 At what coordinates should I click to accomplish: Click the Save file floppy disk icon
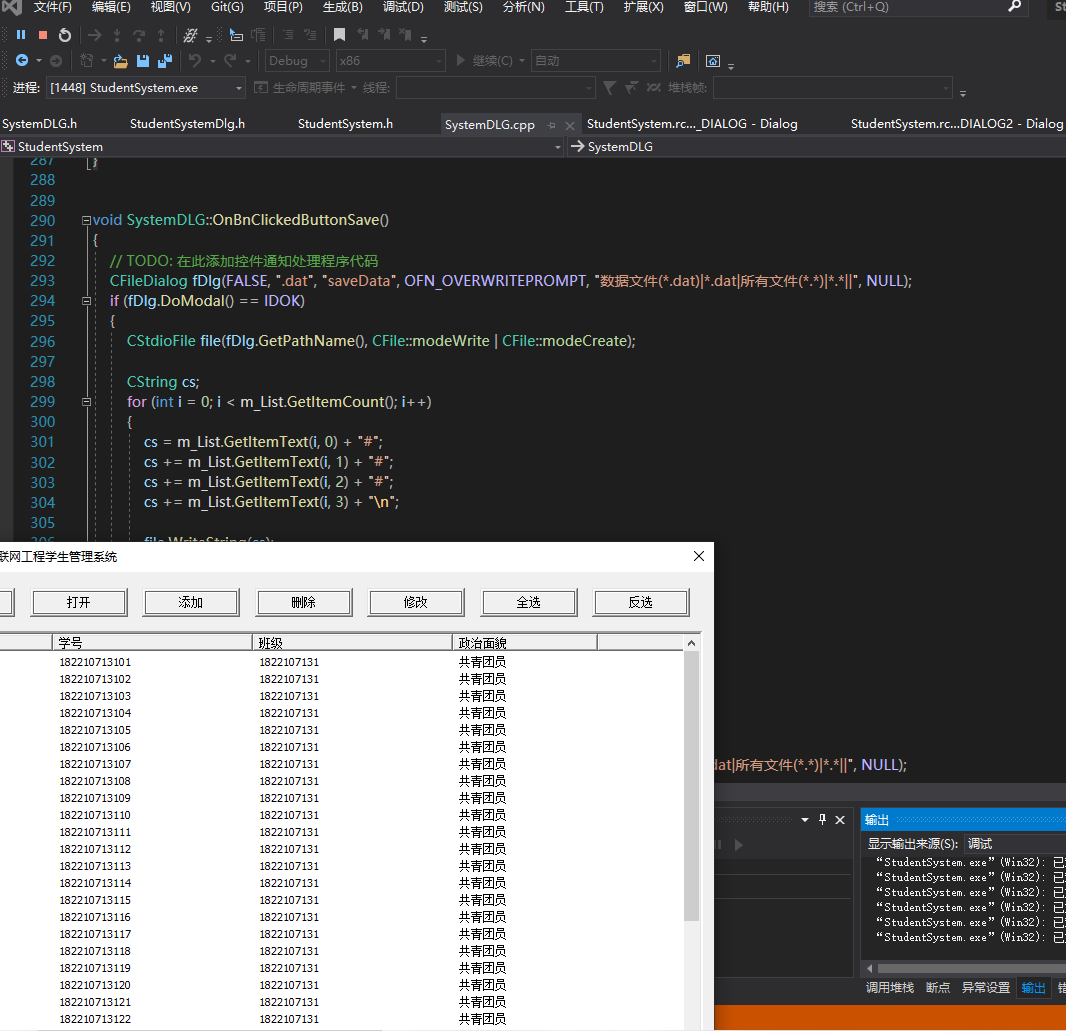point(143,61)
